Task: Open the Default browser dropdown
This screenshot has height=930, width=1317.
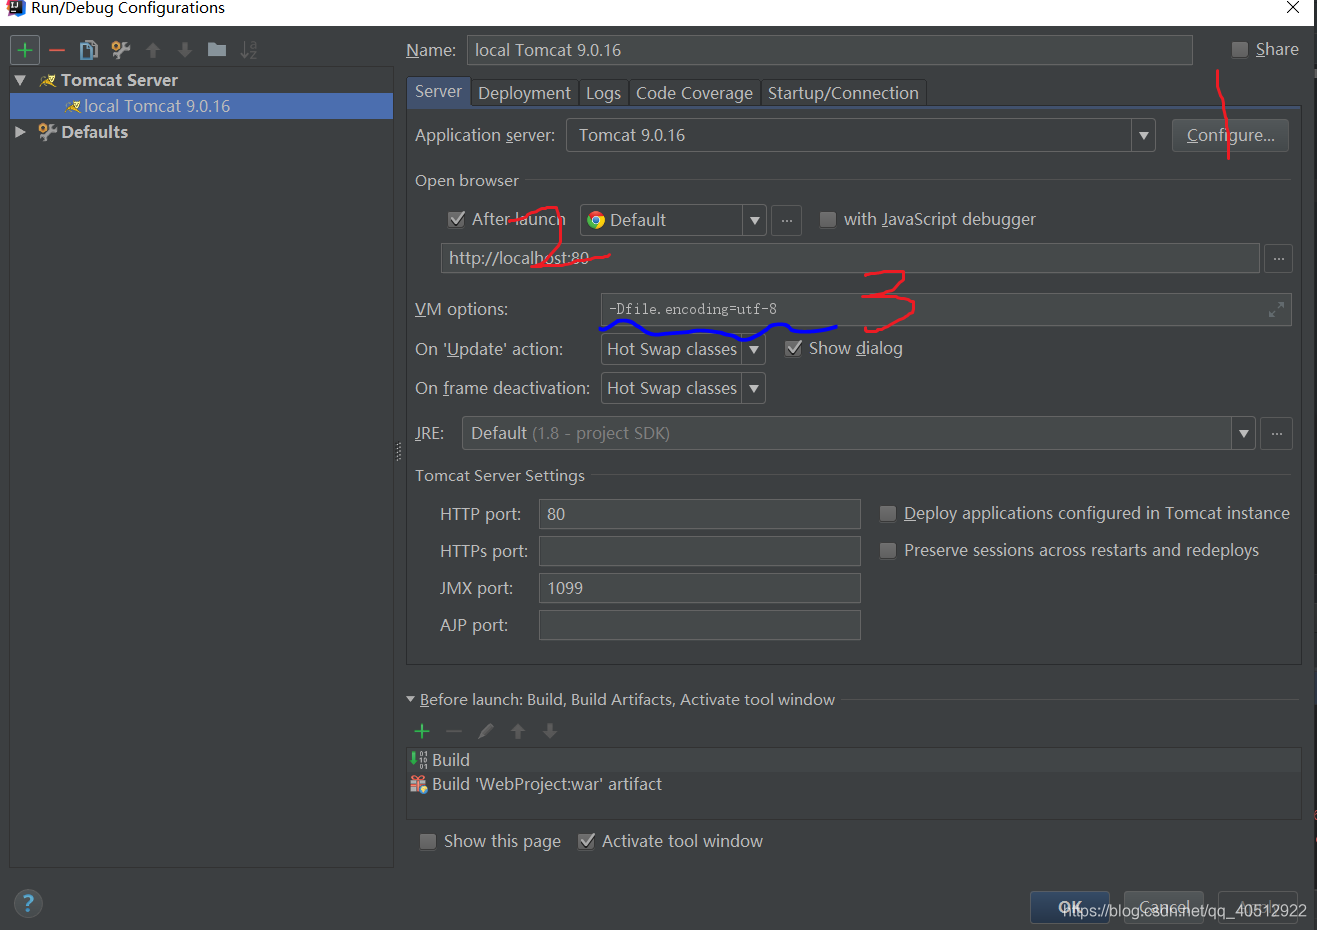Action: click(754, 220)
